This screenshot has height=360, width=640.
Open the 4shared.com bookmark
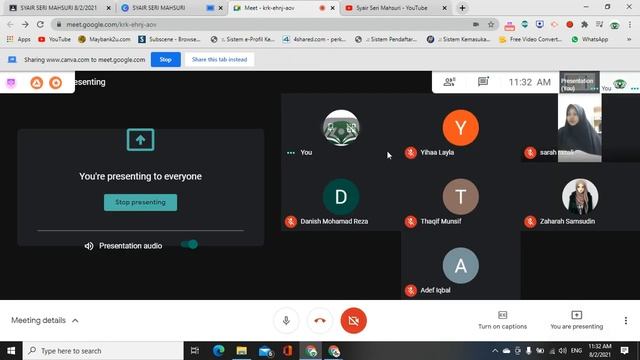(x=314, y=40)
